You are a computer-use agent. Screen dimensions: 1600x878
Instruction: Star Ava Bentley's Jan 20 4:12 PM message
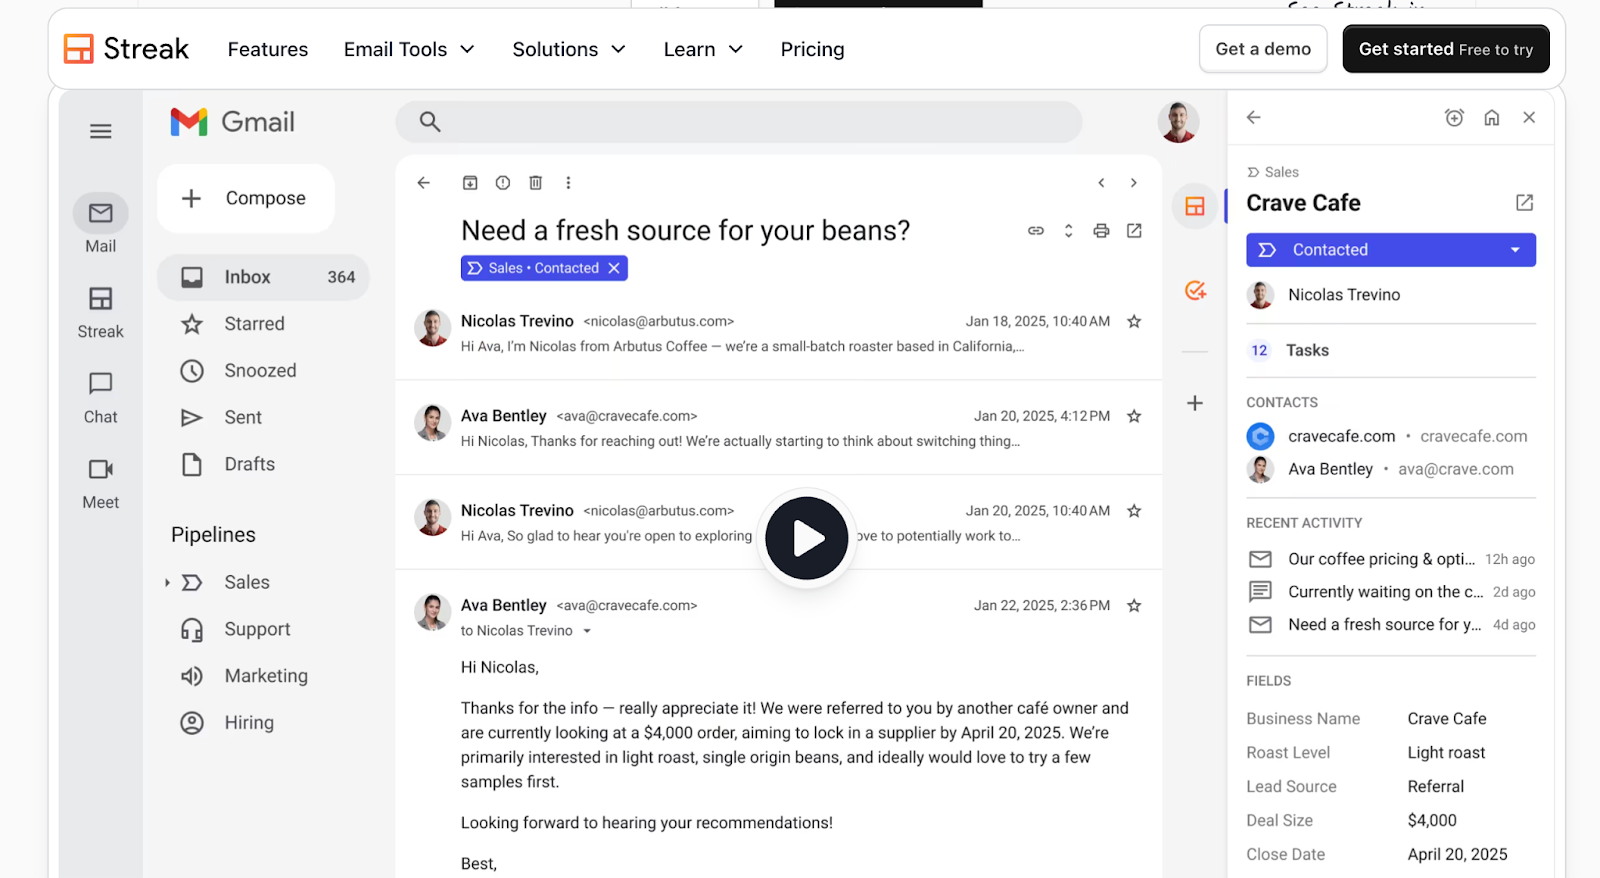coord(1134,416)
